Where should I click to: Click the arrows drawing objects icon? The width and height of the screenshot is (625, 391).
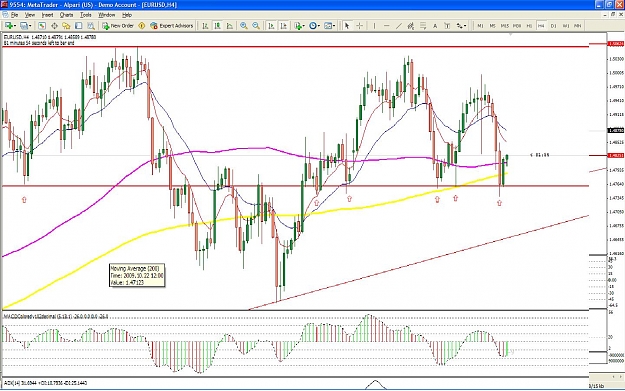pos(460,26)
